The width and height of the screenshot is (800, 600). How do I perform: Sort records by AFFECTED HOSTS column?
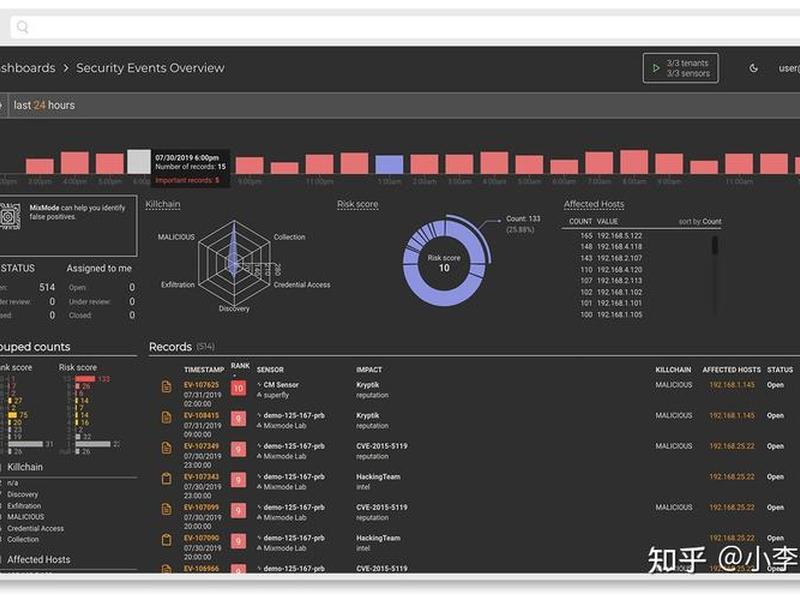pyautogui.click(x=731, y=369)
